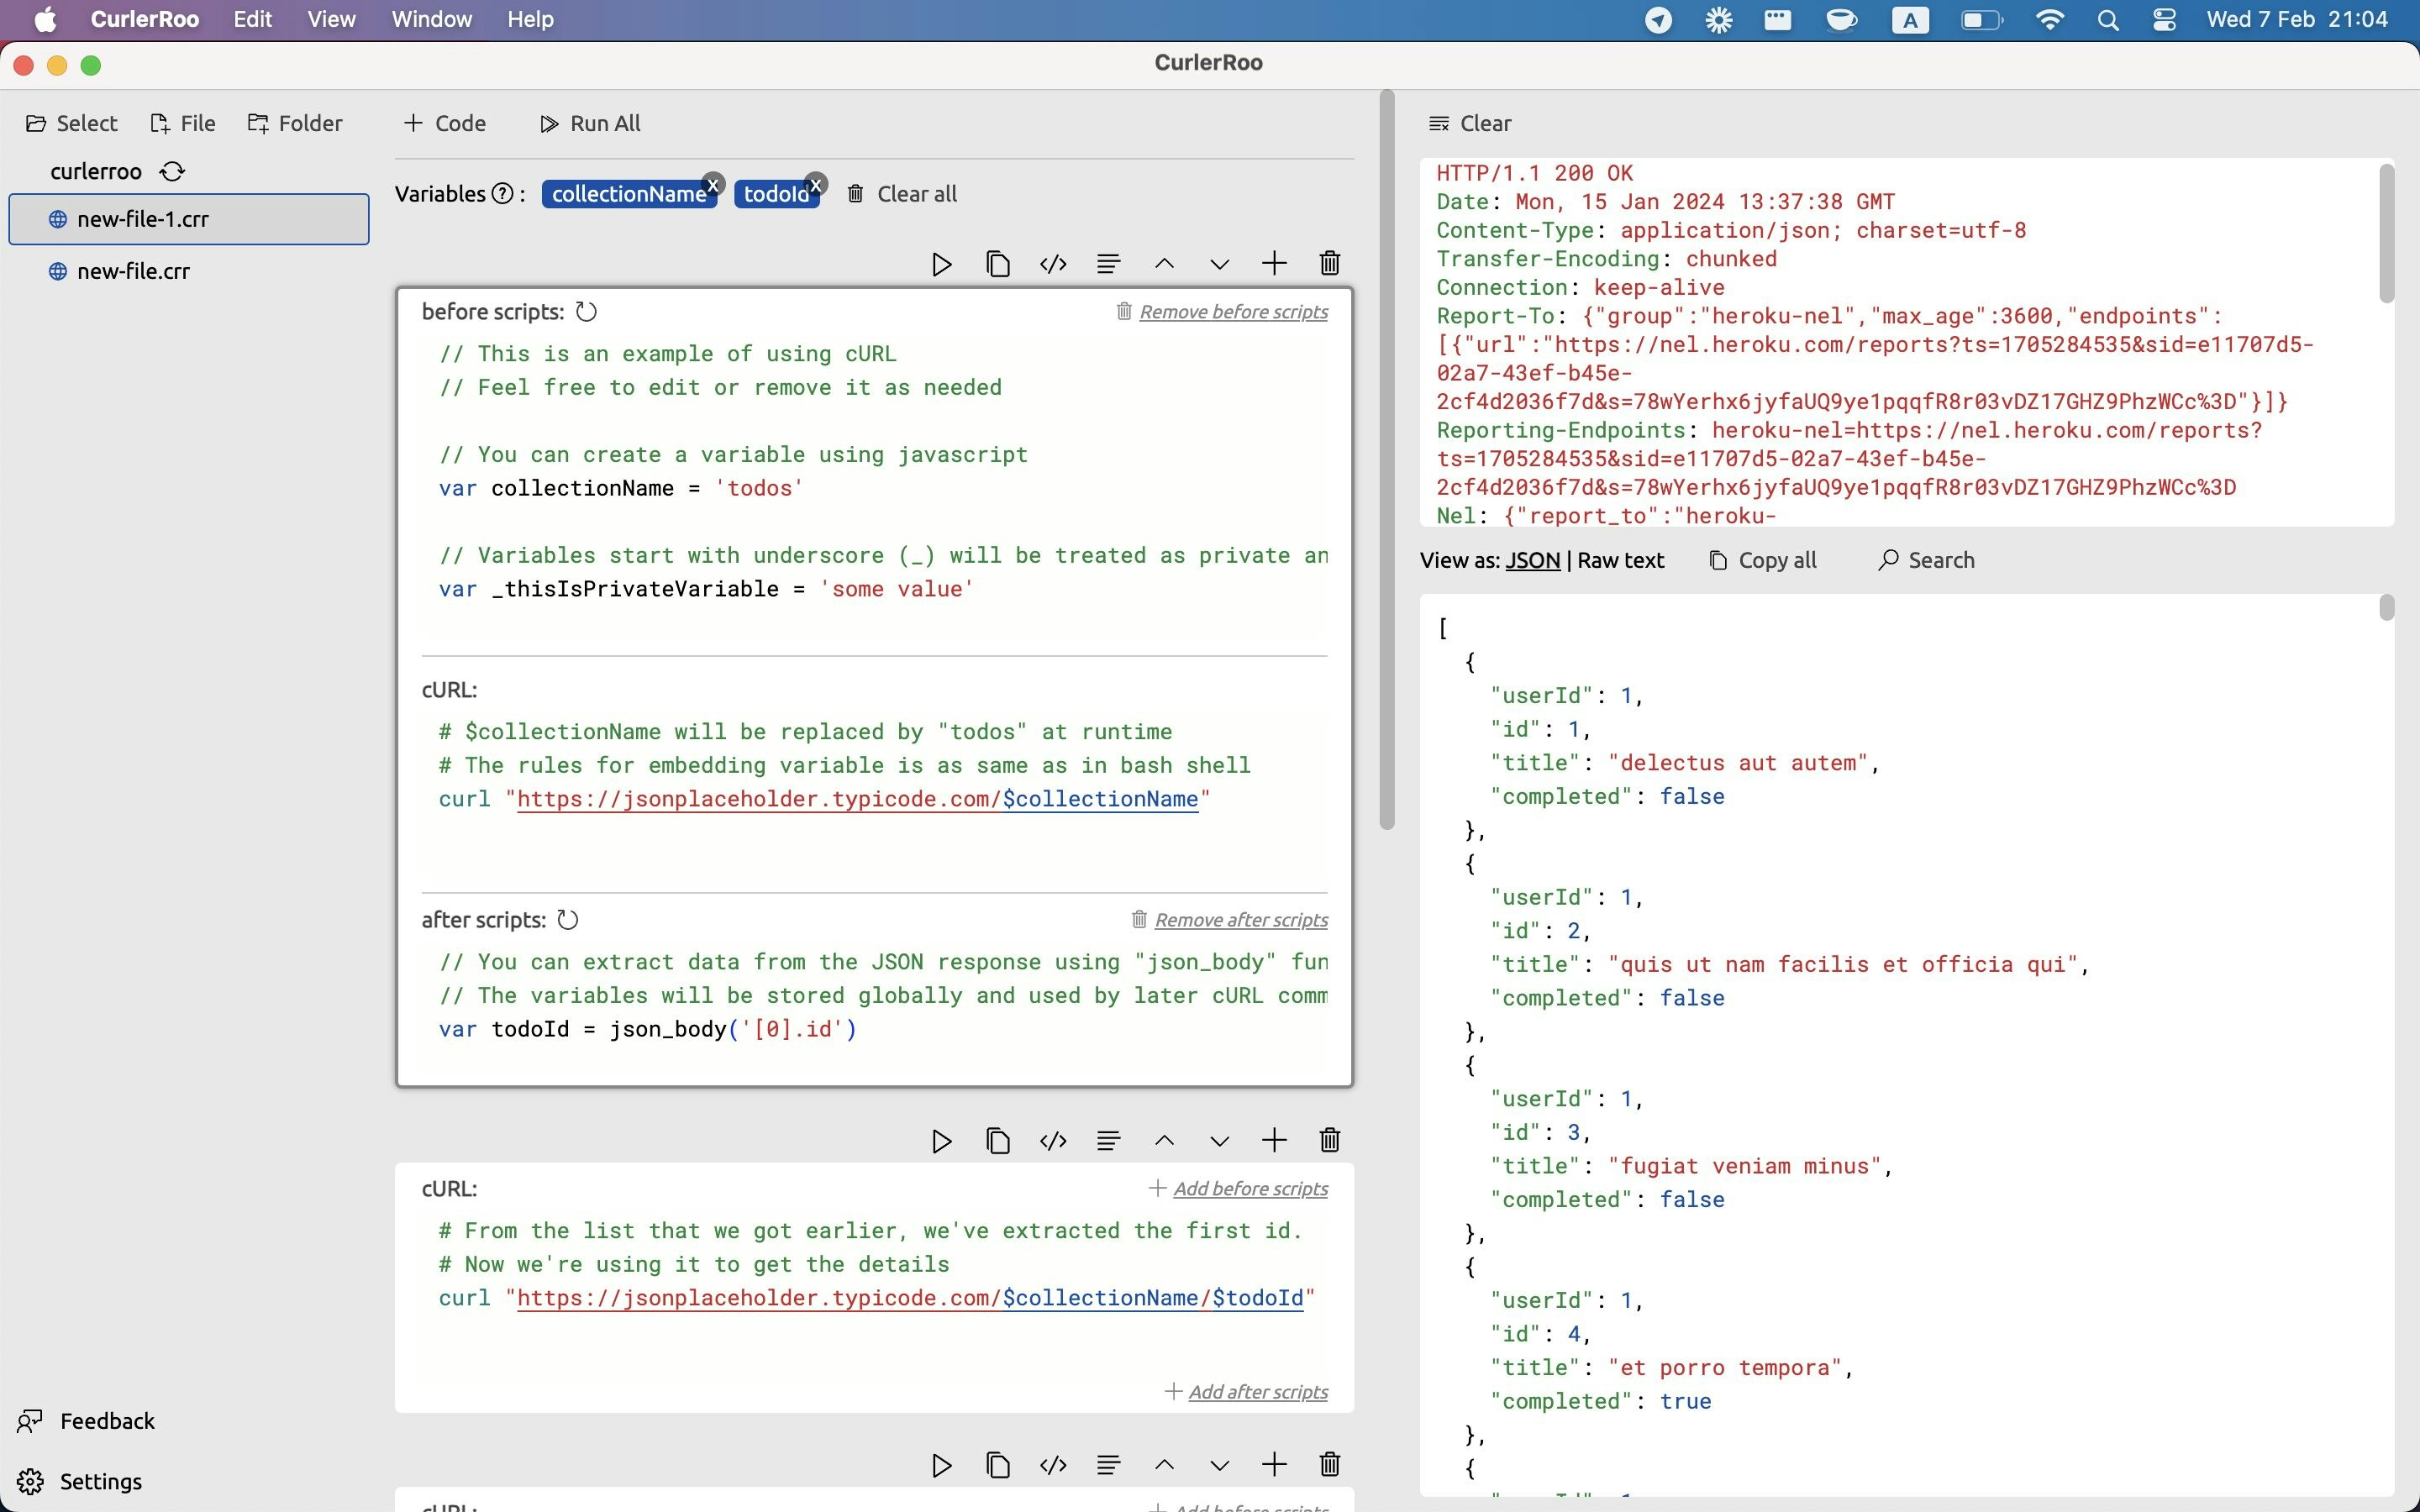Click the editor panel scrollbar
2420x1512 pixels.
click(1386, 460)
